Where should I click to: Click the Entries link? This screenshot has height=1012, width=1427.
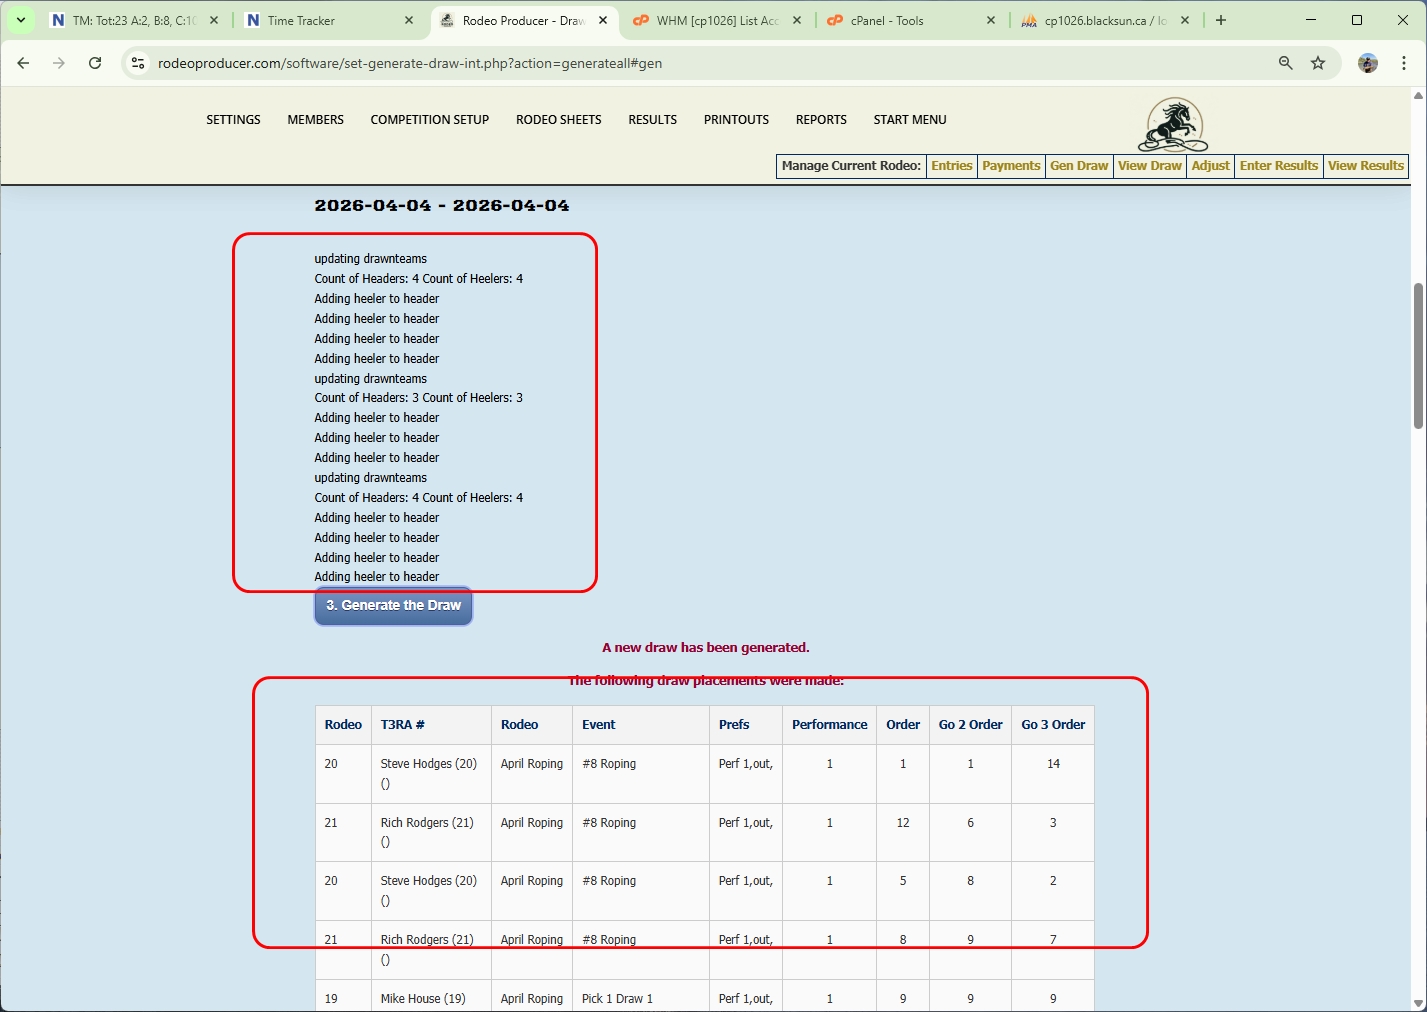[951, 166]
